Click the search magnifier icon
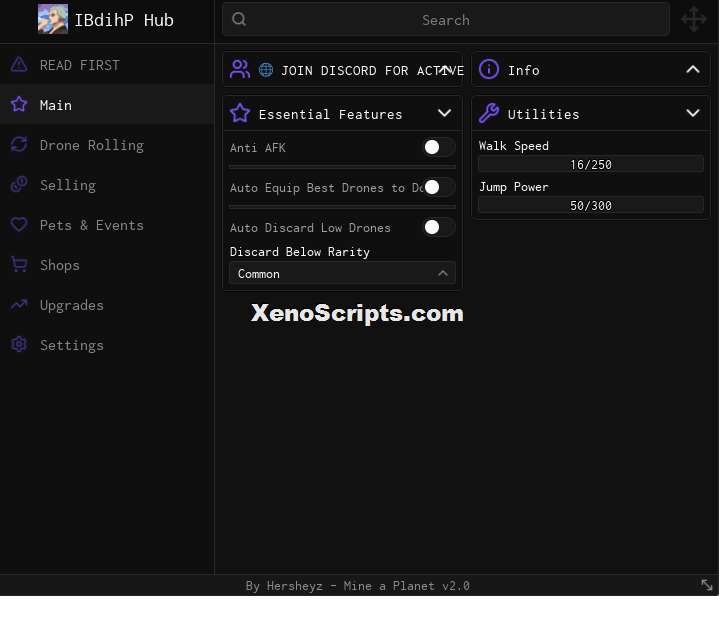 click(239, 19)
